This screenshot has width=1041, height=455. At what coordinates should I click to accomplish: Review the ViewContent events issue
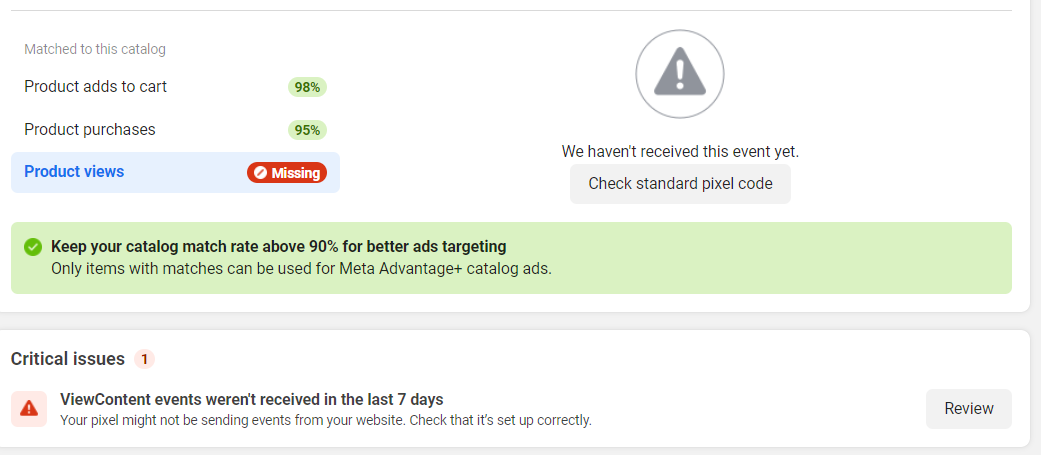click(969, 409)
